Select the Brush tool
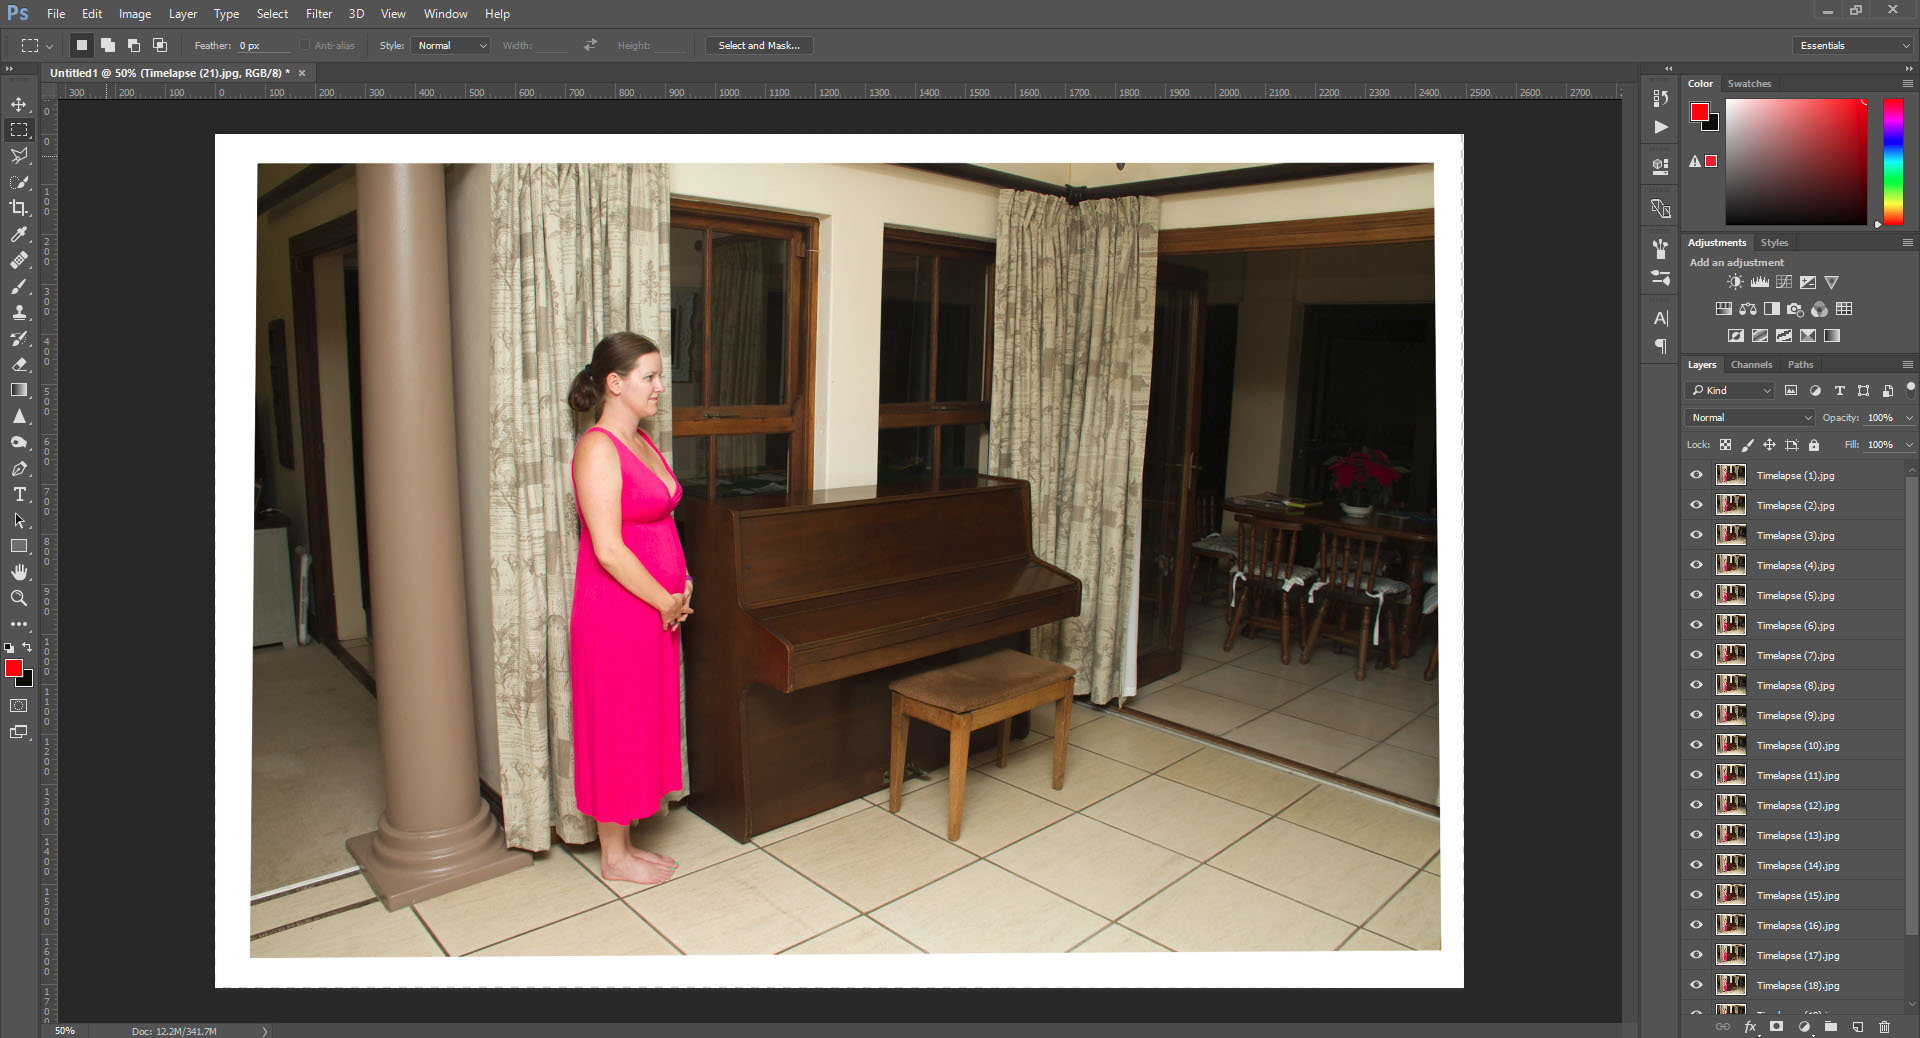Screen dimensions: 1920x1038 click(19, 286)
